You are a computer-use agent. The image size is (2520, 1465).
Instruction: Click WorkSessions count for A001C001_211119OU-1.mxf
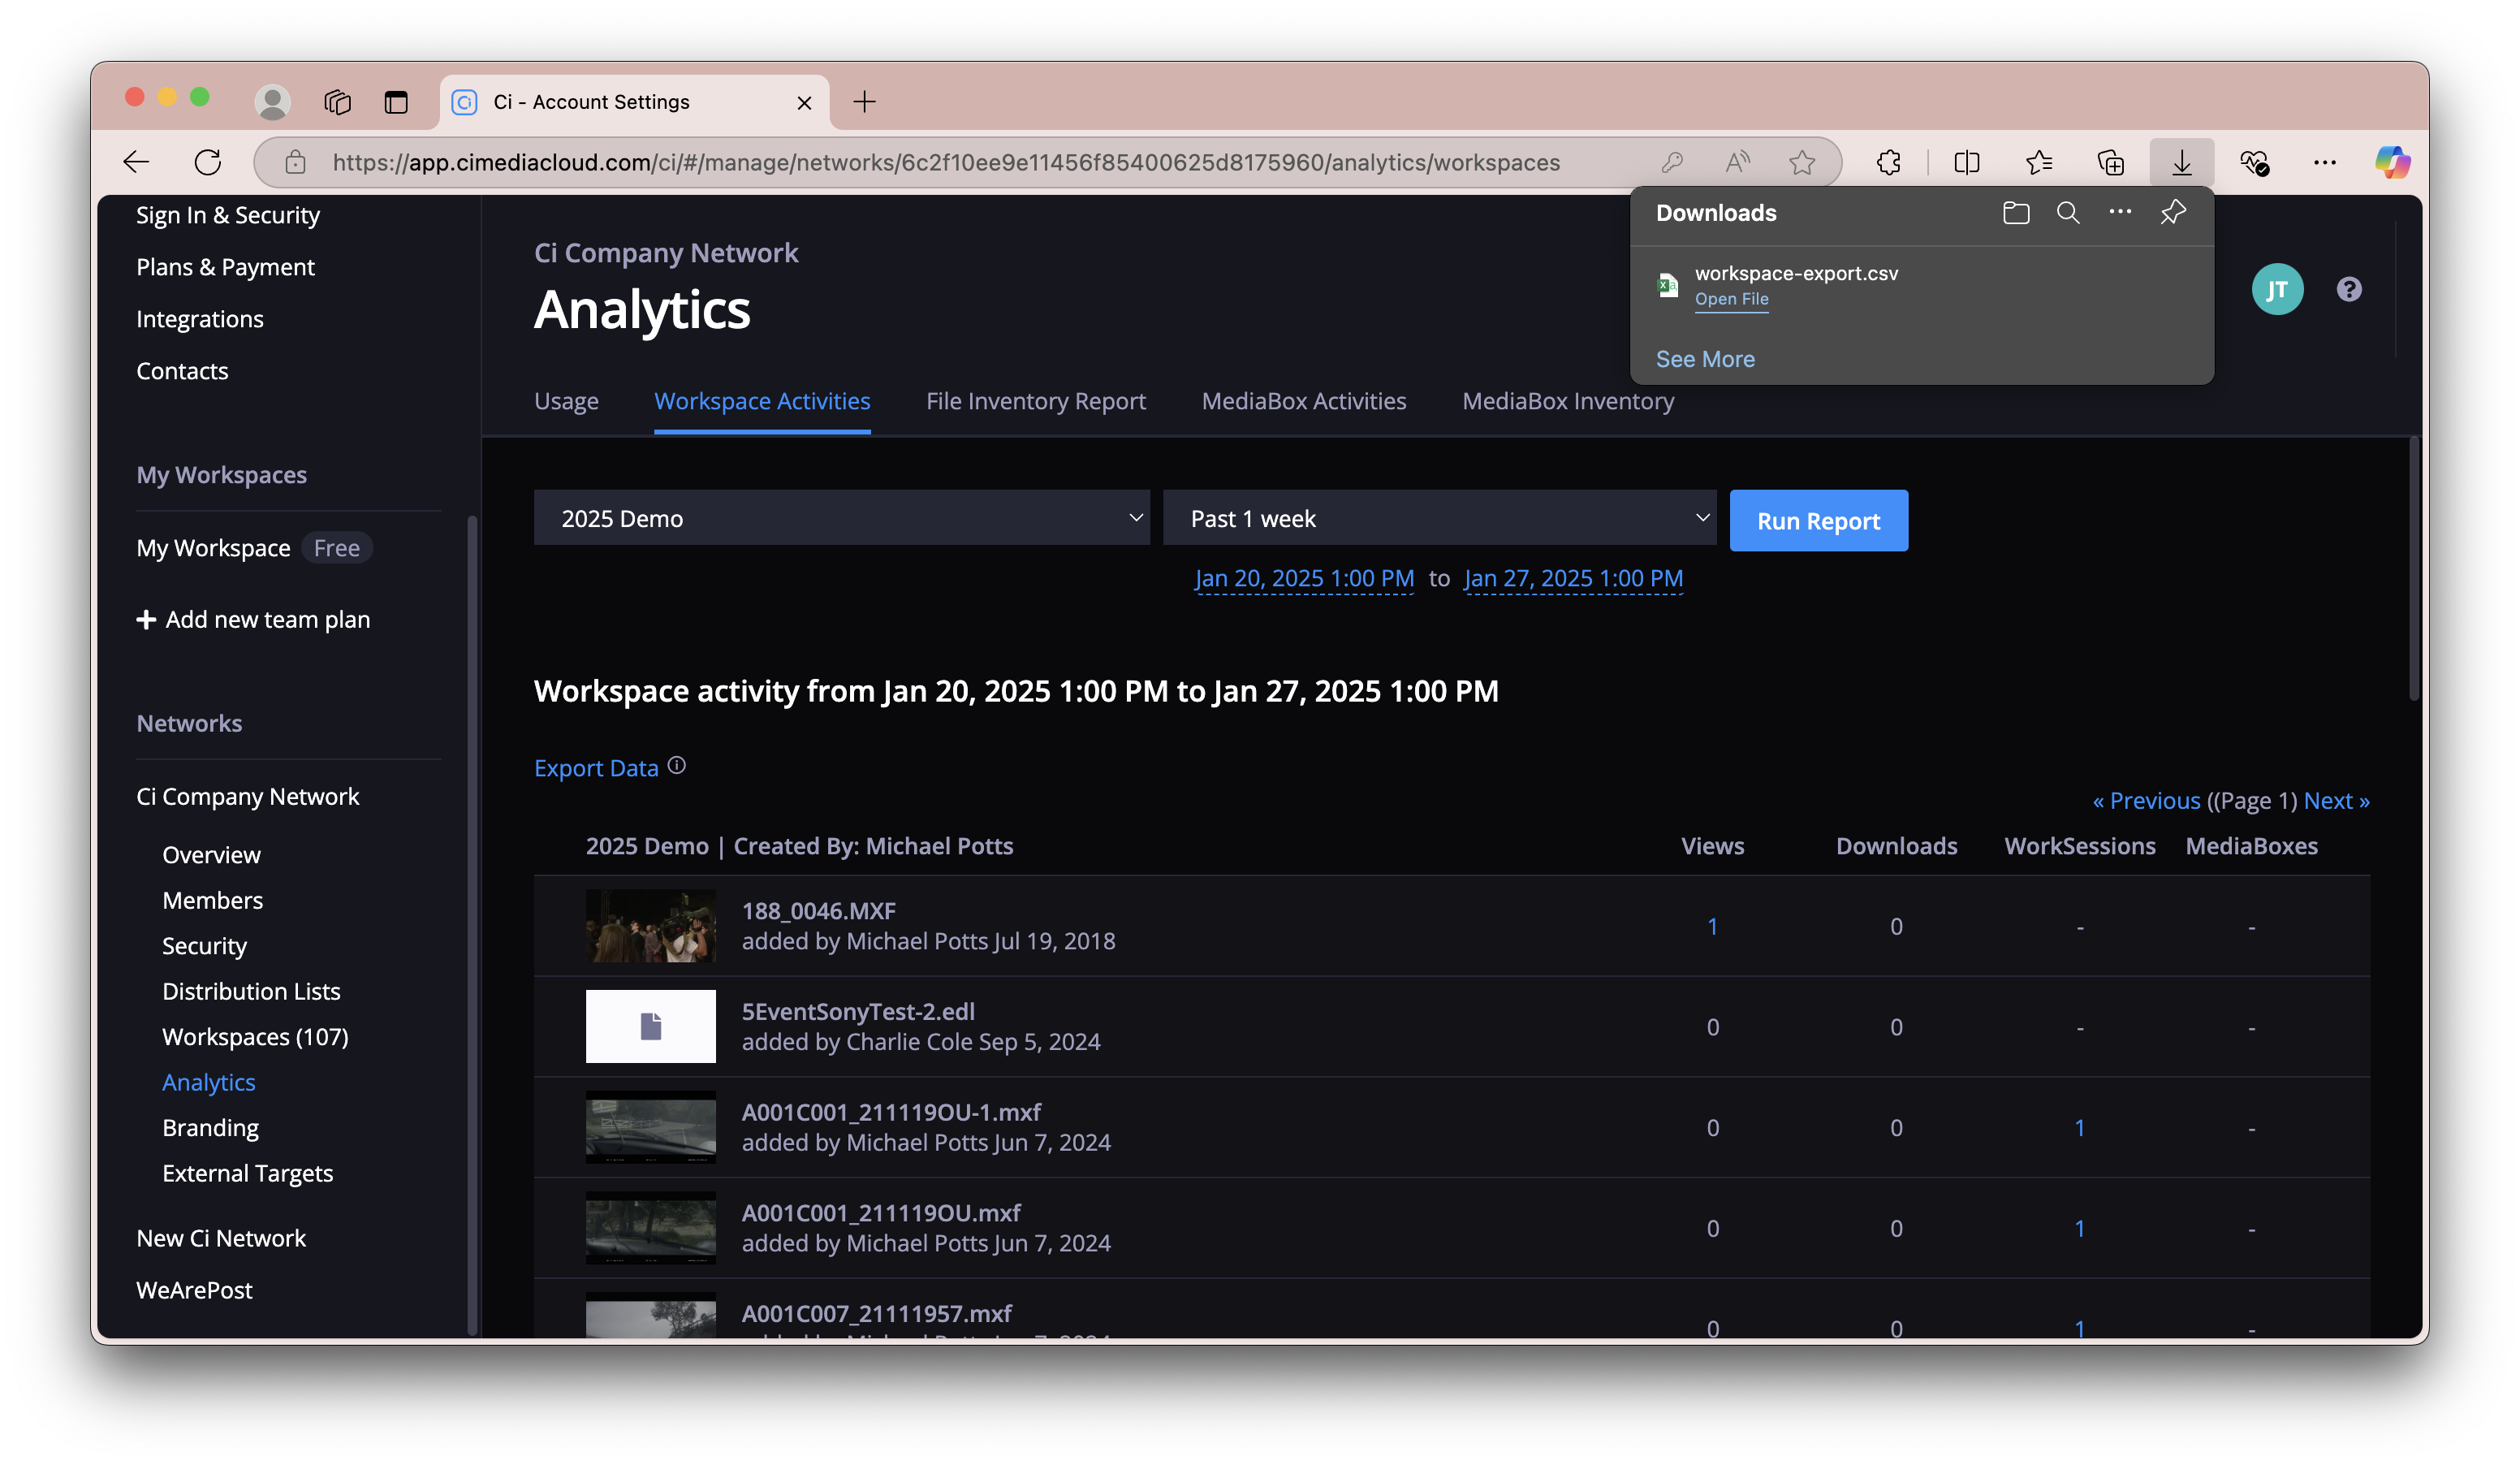(x=2080, y=1128)
